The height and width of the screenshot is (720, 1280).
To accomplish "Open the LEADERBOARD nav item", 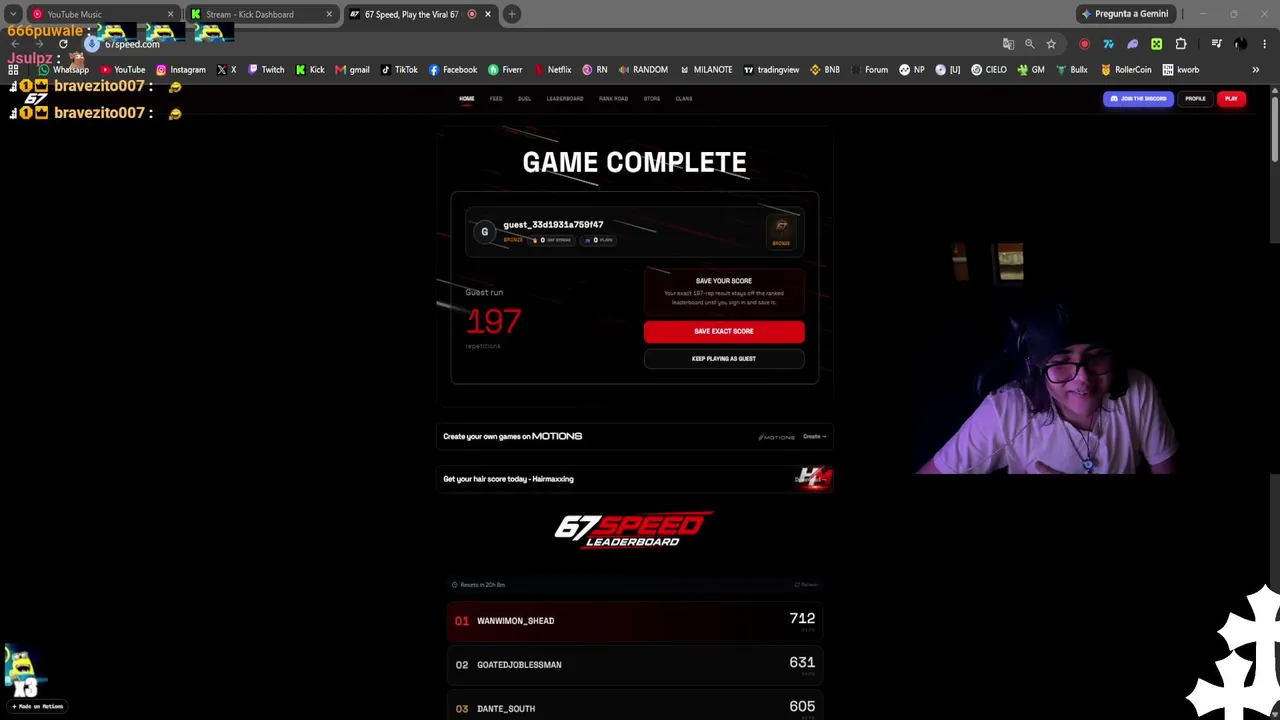I will click(x=565, y=99).
